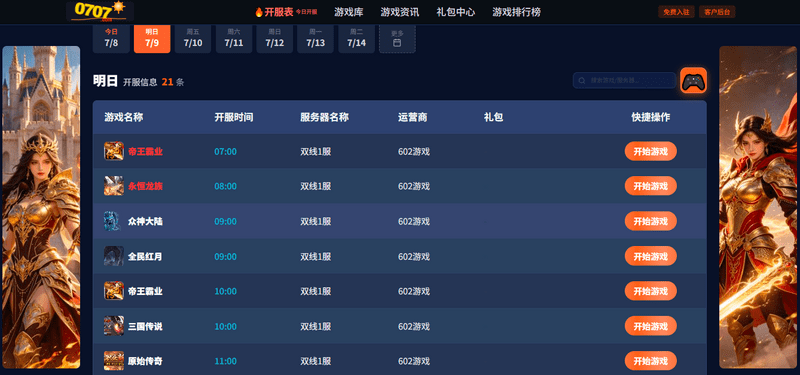Screen dimensions: 800x375
Task: Click 双线1服 in the 众神大陆 row
Action: point(316,221)
